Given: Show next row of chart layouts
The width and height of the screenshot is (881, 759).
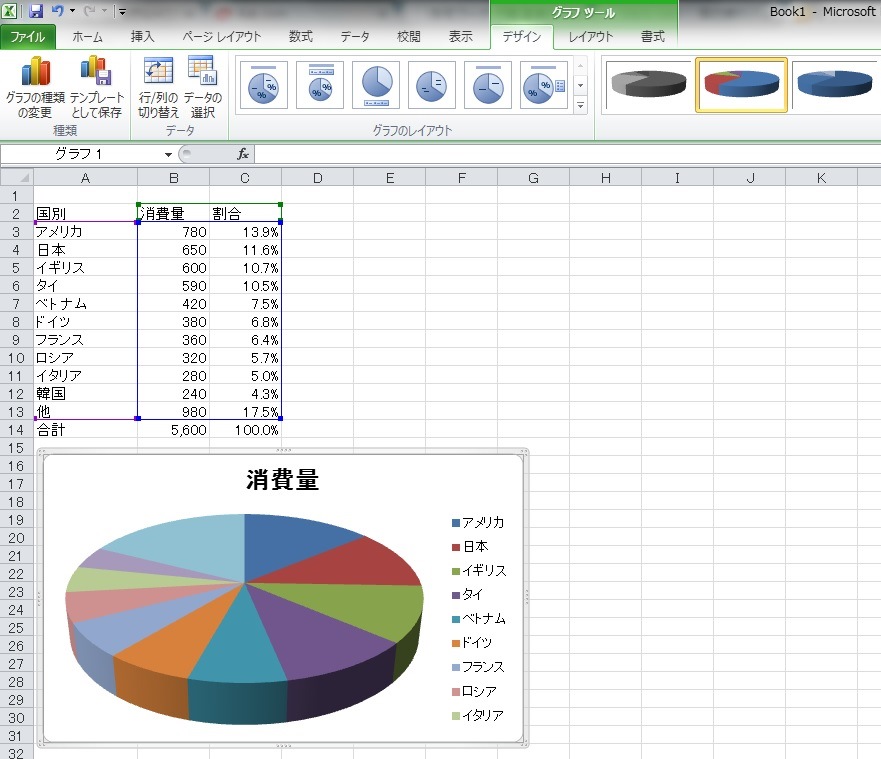Looking at the screenshot, I should tap(580, 85).
